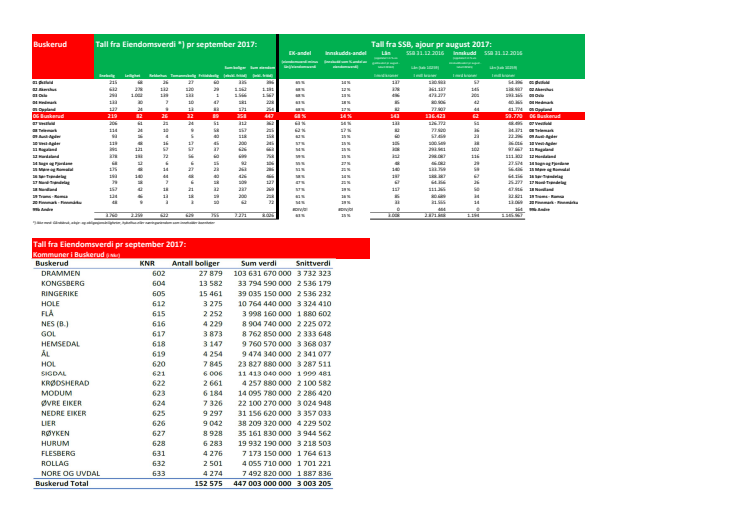Select the Antall boliger value '13 582'
The image size is (746, 527).
pos(210,283)
